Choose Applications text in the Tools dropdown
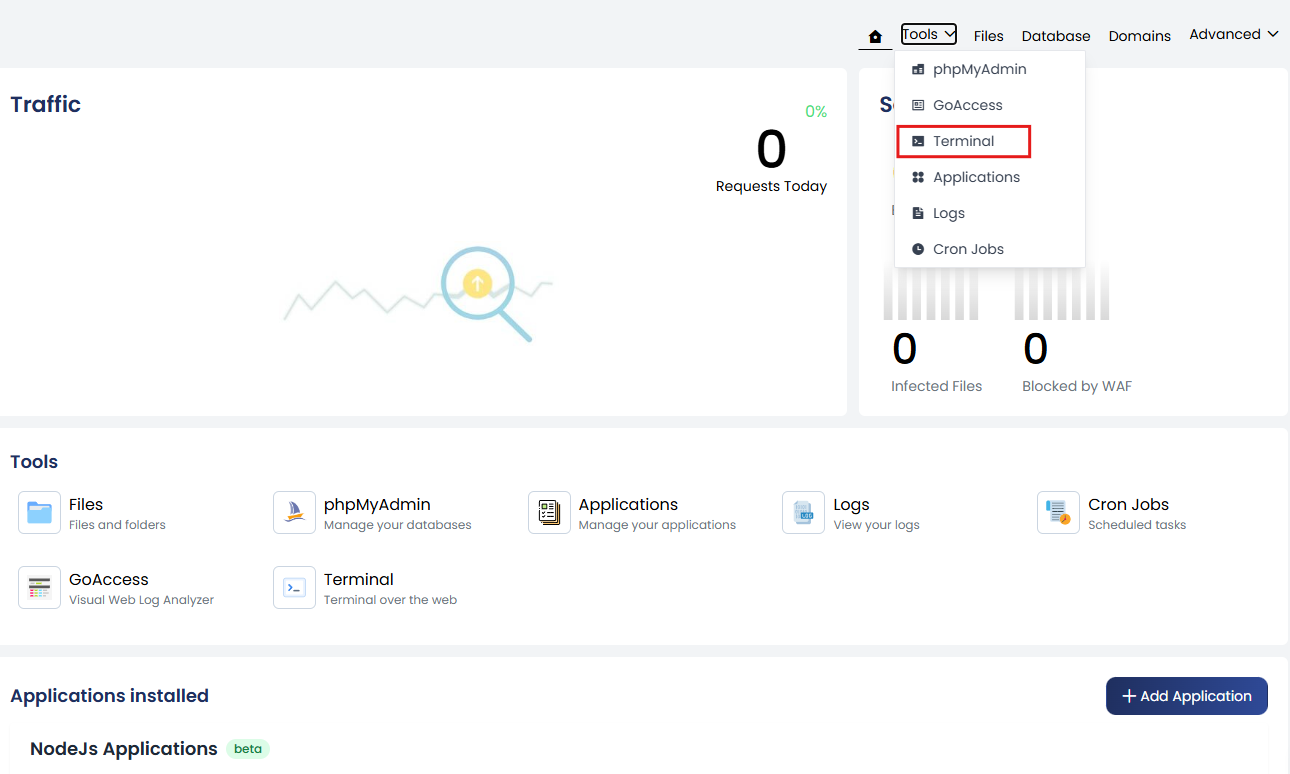Image resolution: width=1290 pixels, height=774 pixels. click(x=977, y=177)
